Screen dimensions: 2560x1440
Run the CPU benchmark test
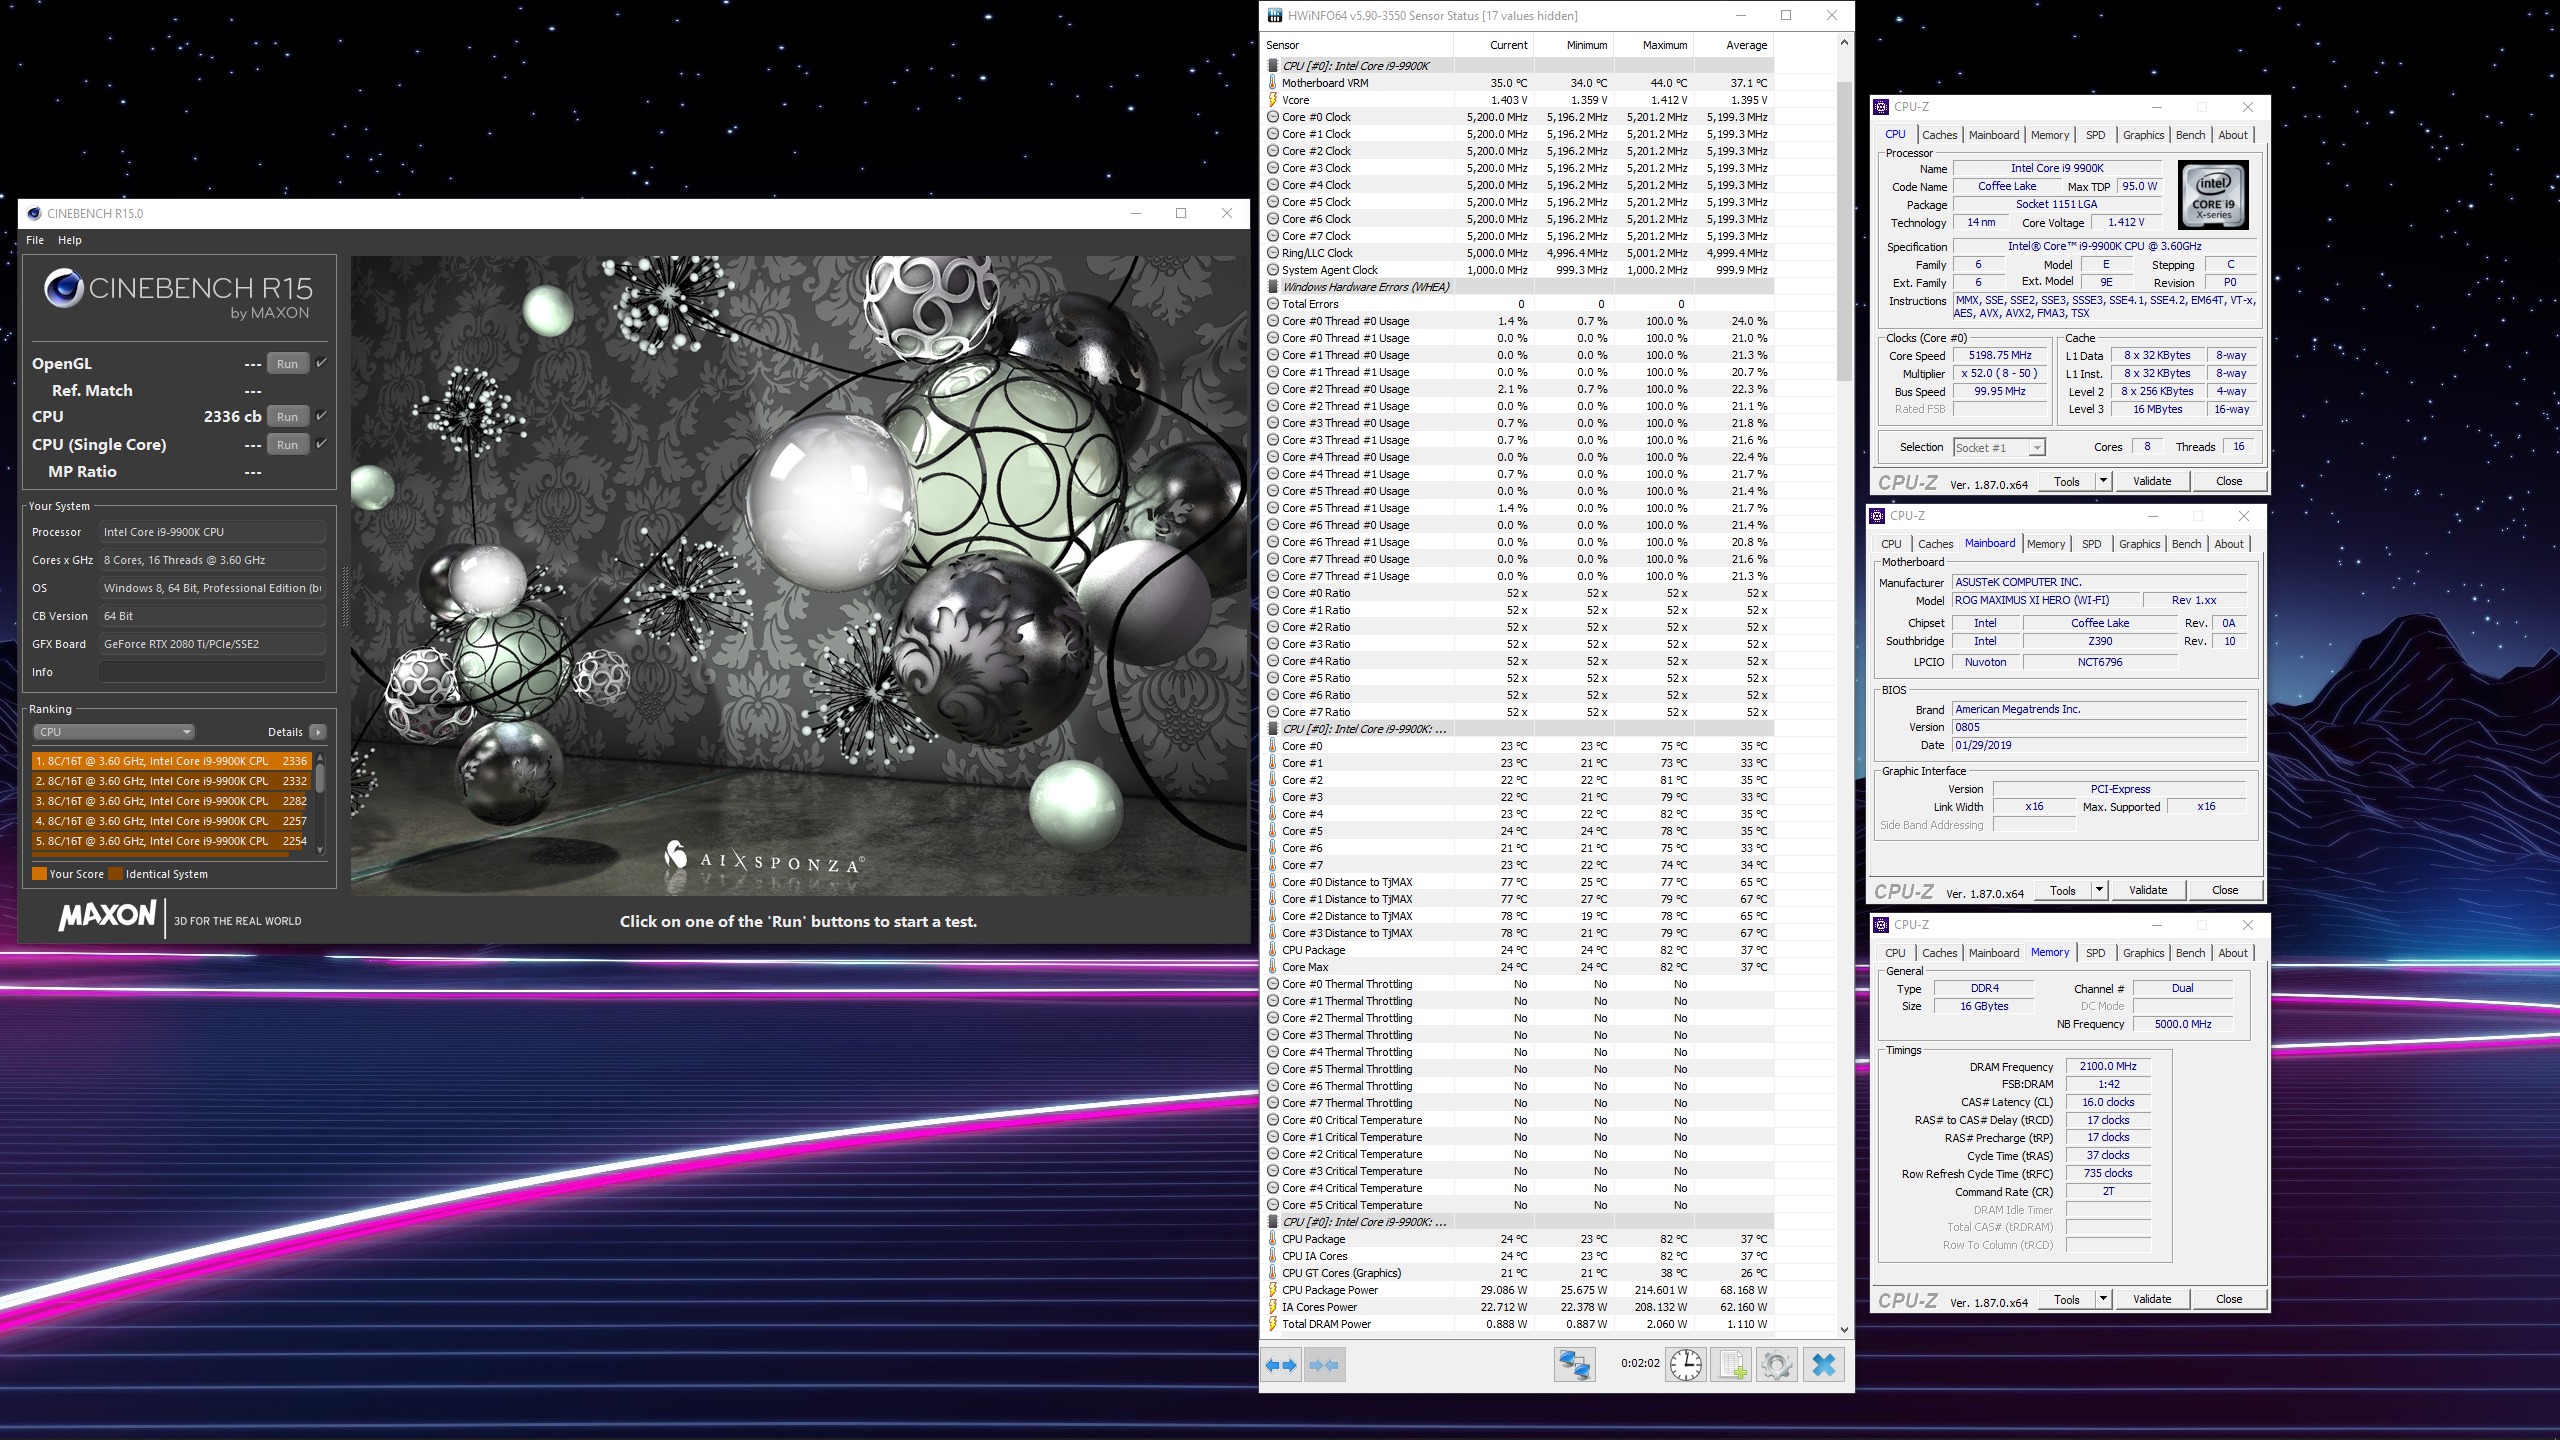coord(287,417)
